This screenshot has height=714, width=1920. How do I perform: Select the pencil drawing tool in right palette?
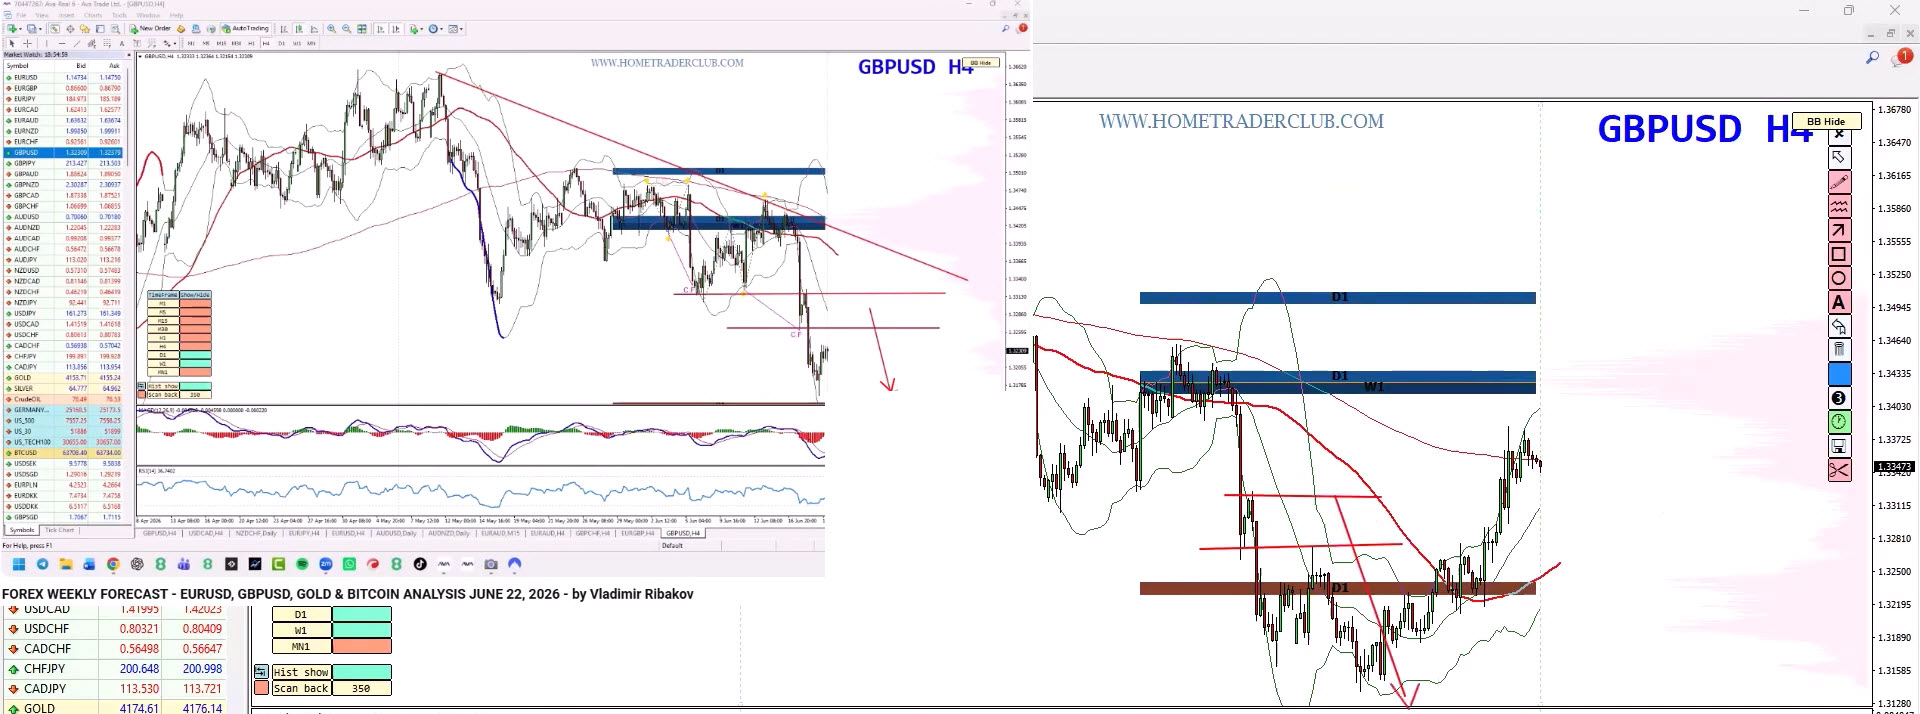click(1839, 182)
